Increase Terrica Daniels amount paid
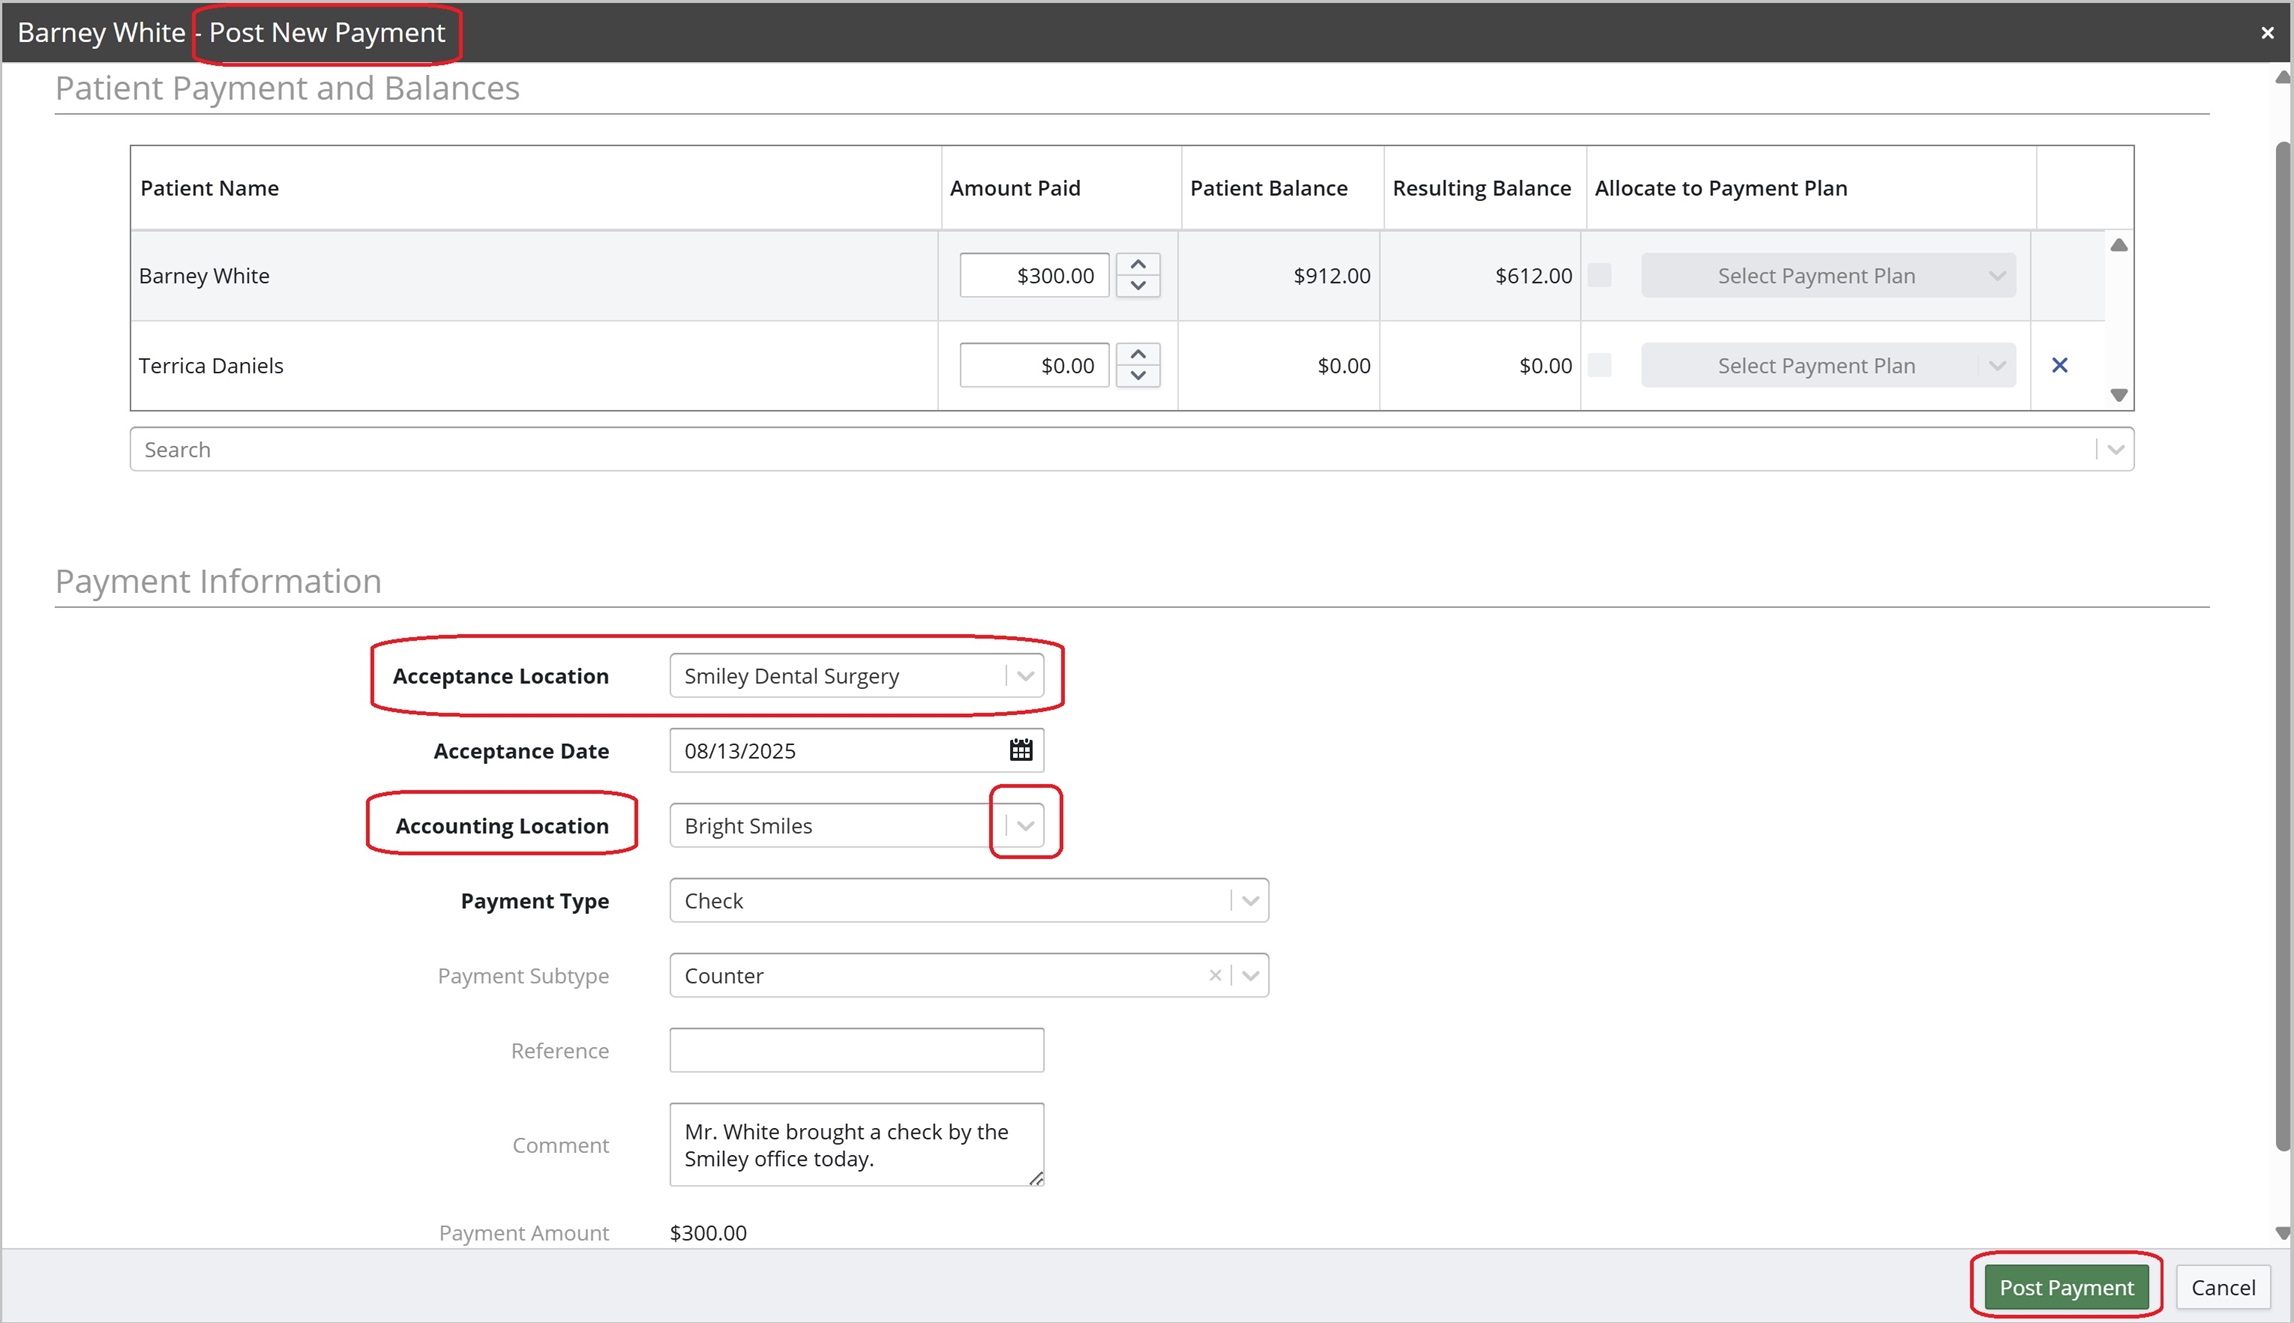The height and width of the screenshot is (1323, 2294). (x=1138, y=354)
